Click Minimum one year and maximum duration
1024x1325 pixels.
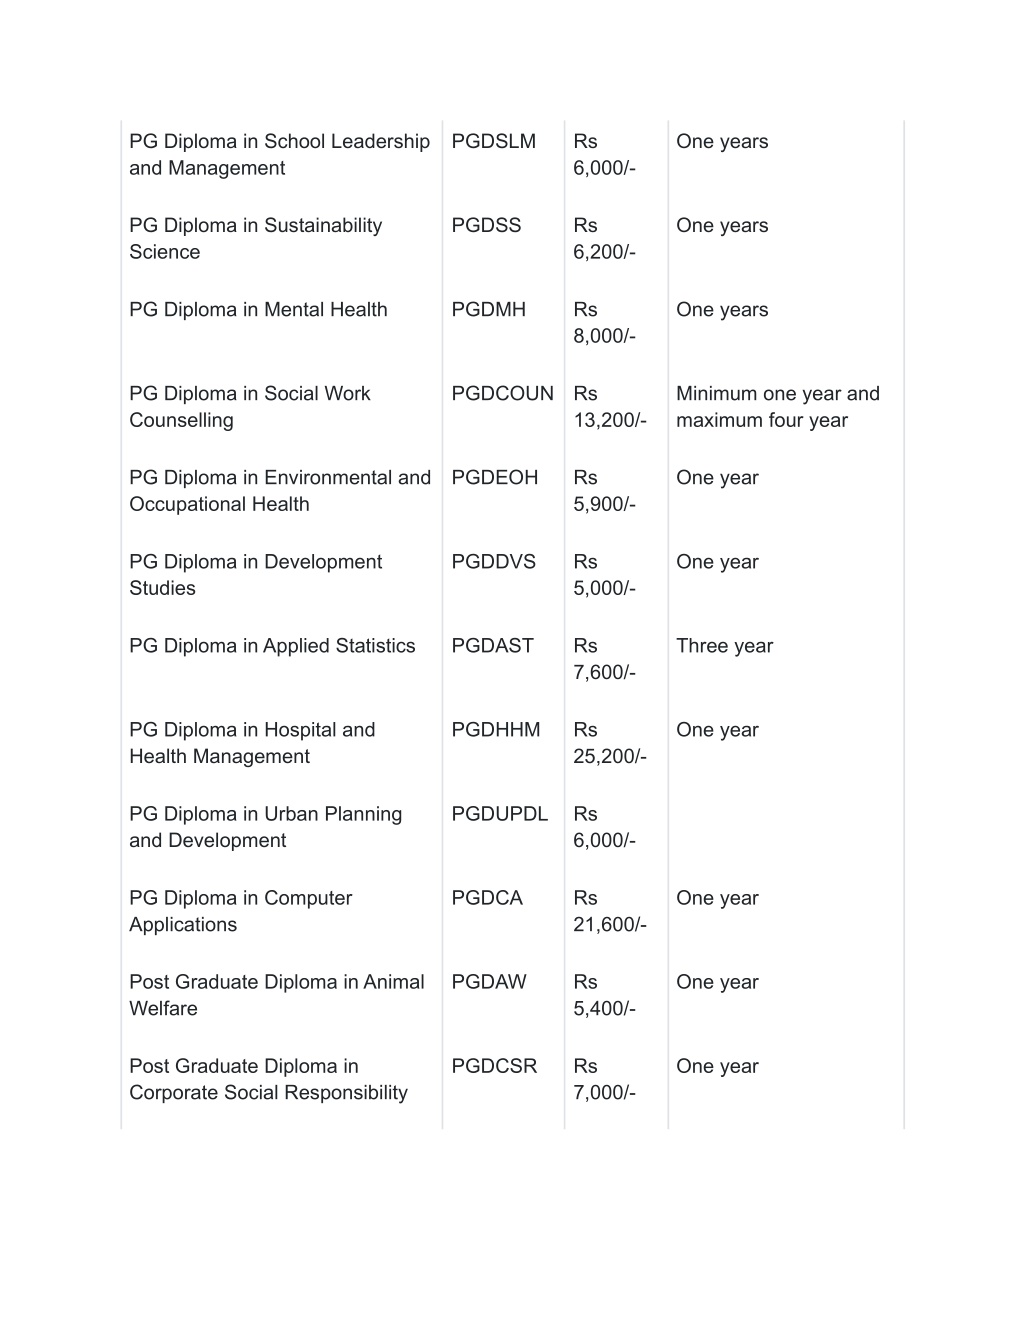(x=778, y=407)
